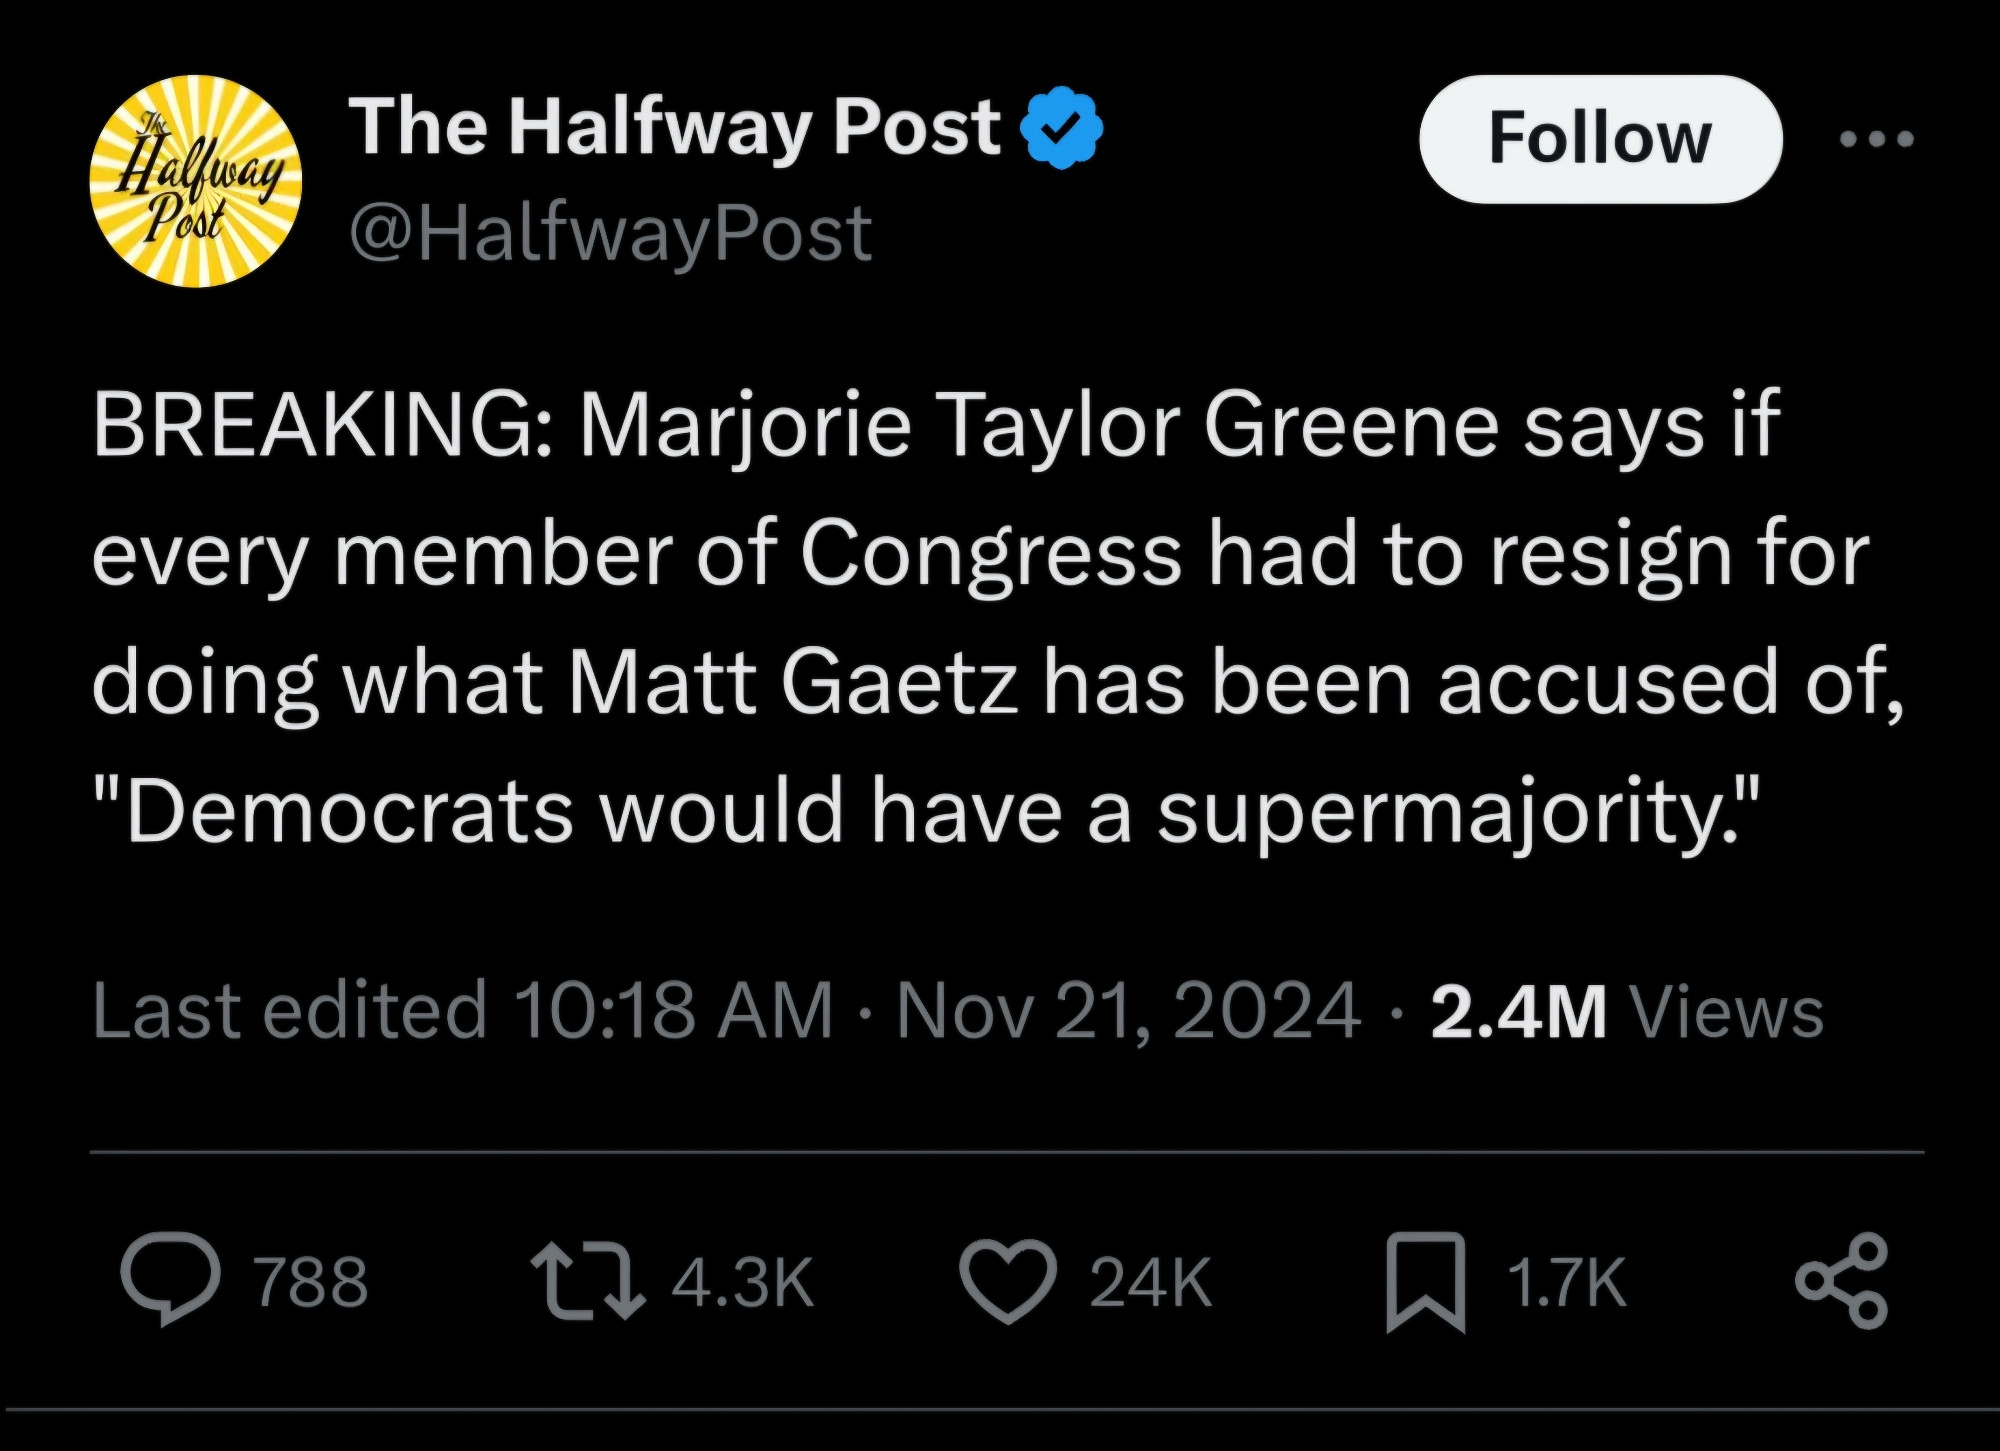Open the 2.4M Views analytics
This screenshot has height=1451, width=2000.
point(1627,1012)
